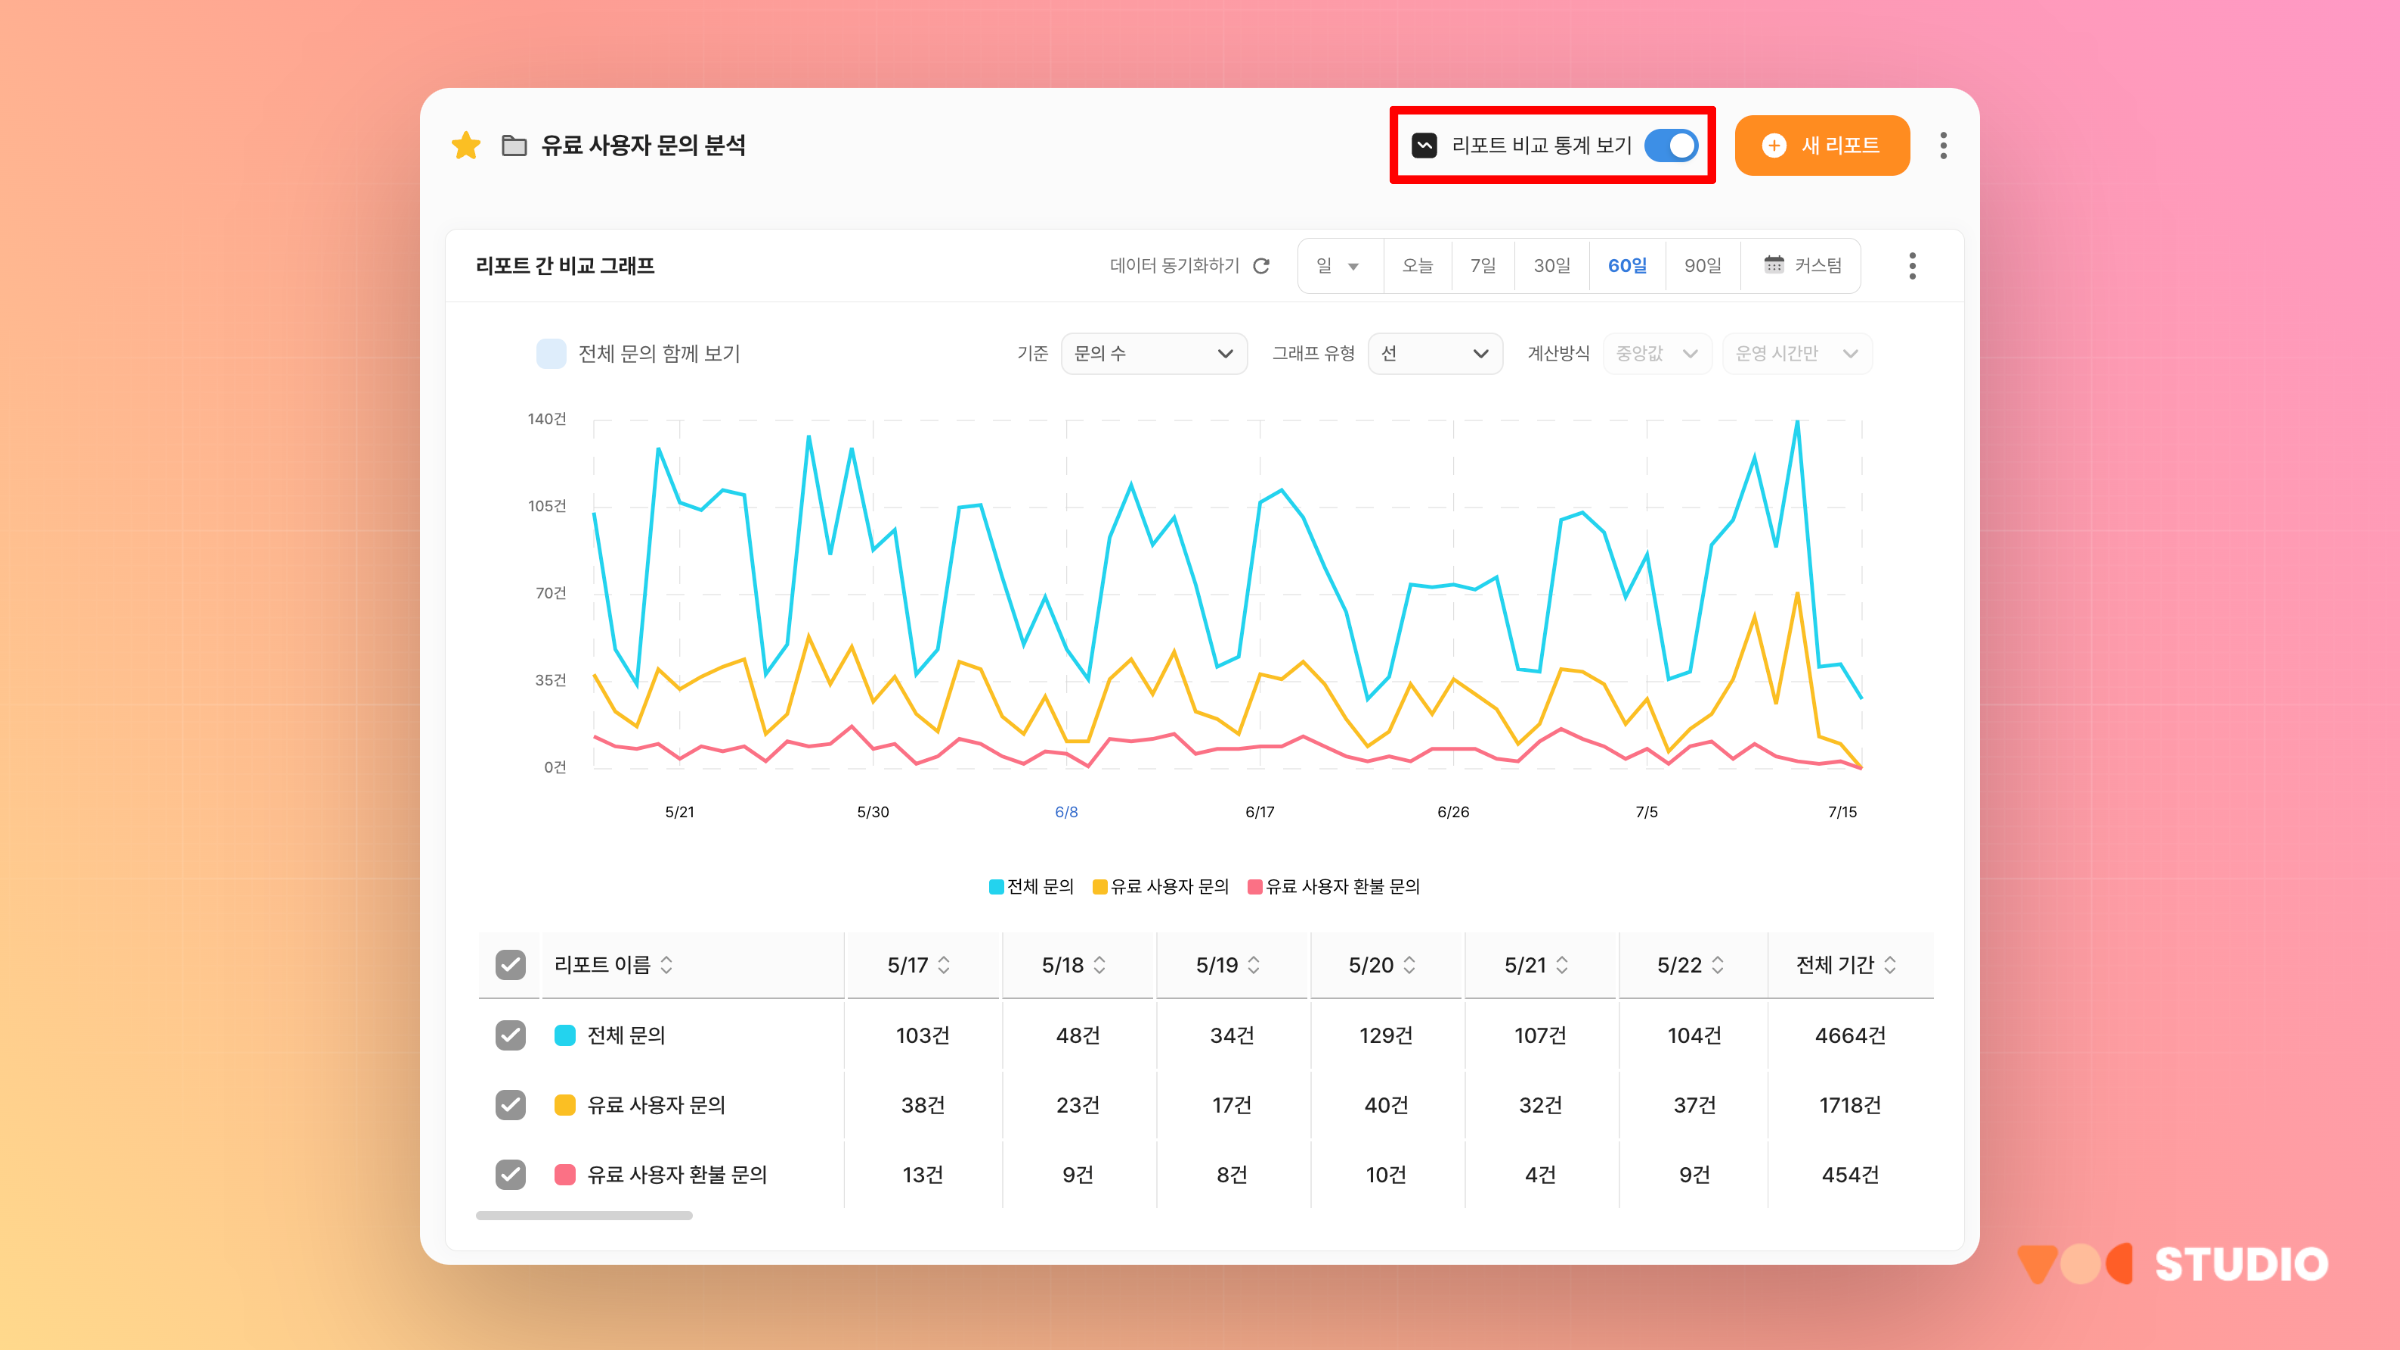Click the 새 리포트 button
This screenshot has width=2400, height=1350.
1821,146
